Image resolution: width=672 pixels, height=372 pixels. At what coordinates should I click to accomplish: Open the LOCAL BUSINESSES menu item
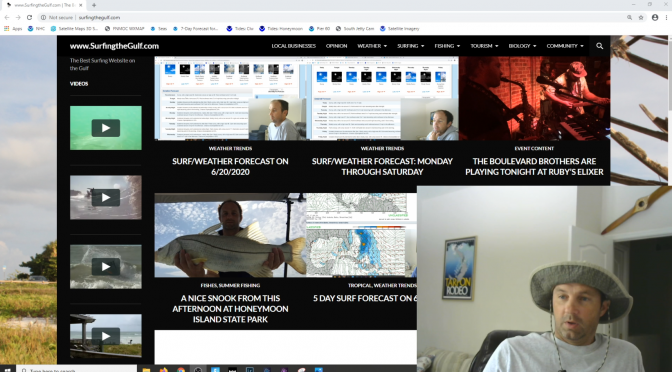pyautogui.click(x=294, y=46)
